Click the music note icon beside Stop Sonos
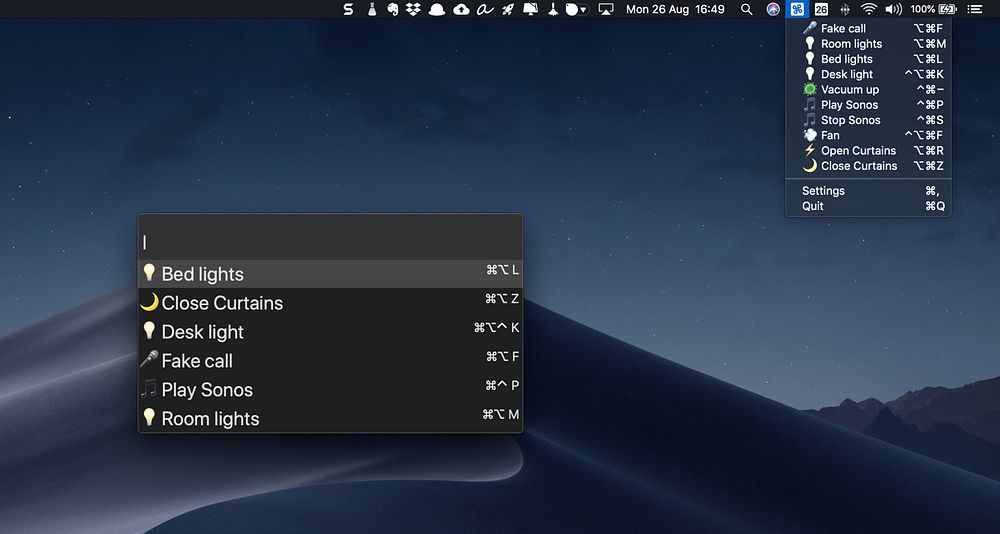The height and width of the screenshot is (534, 1000). [810, 120]
